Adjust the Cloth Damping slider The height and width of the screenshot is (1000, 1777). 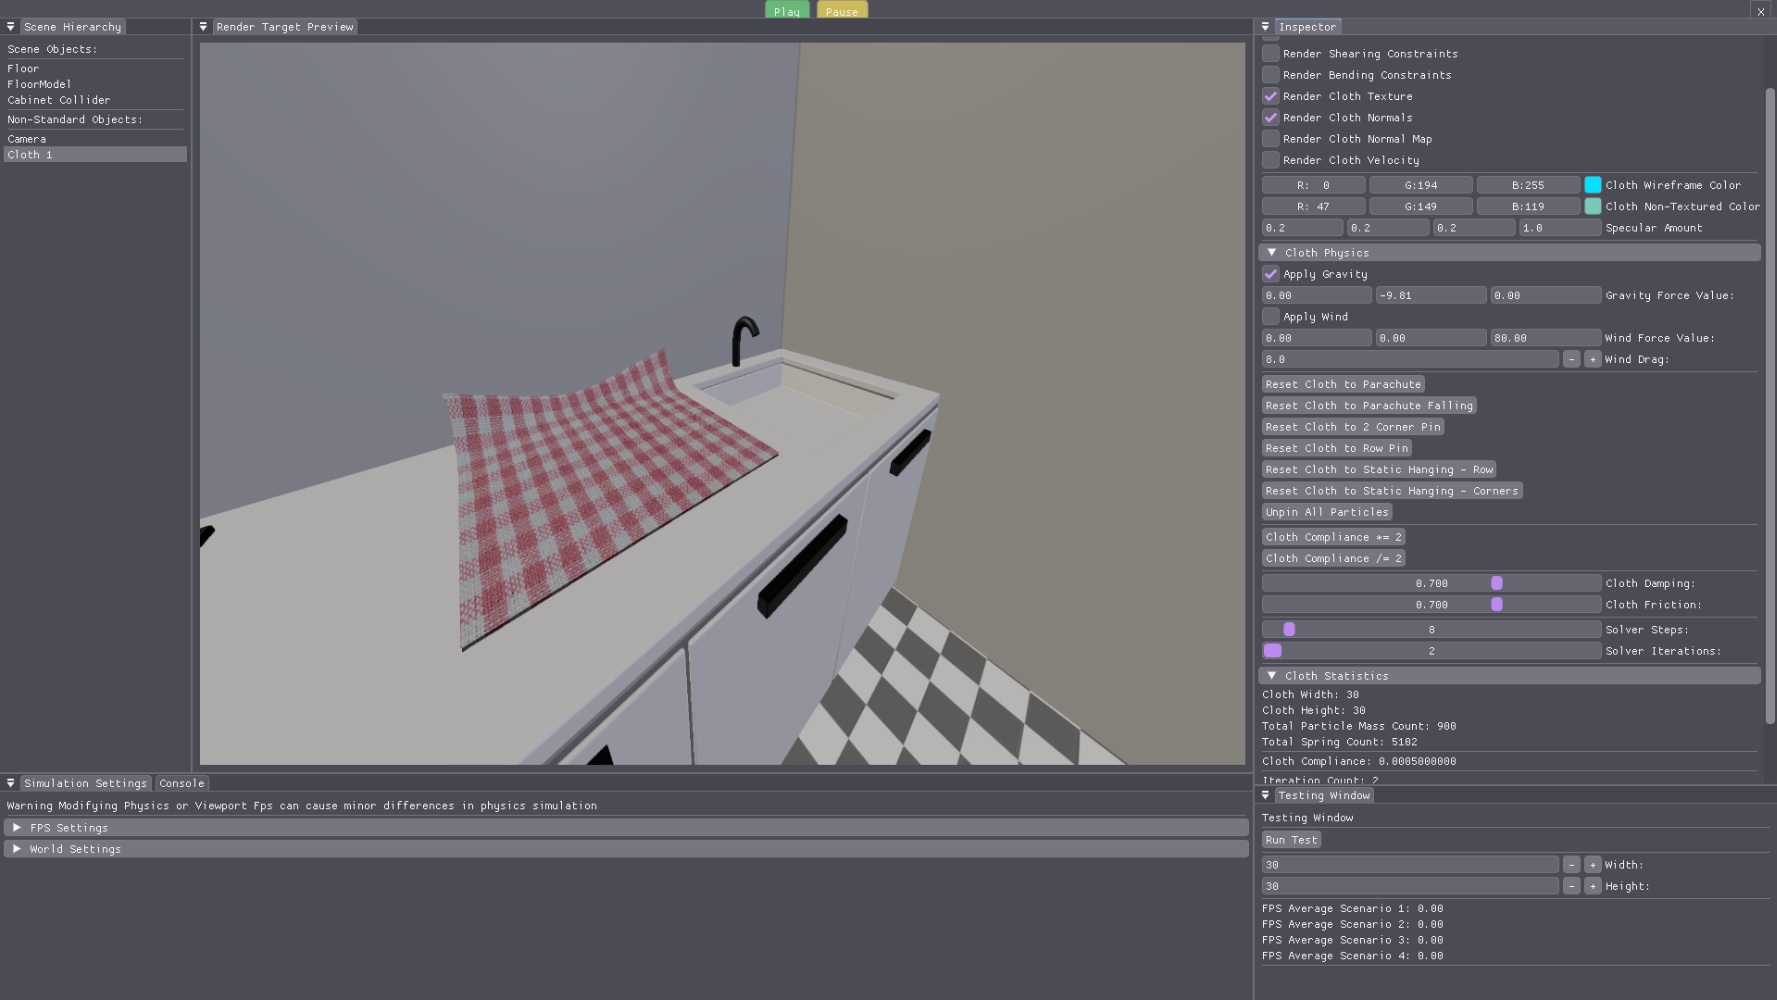pos(1431,583)
